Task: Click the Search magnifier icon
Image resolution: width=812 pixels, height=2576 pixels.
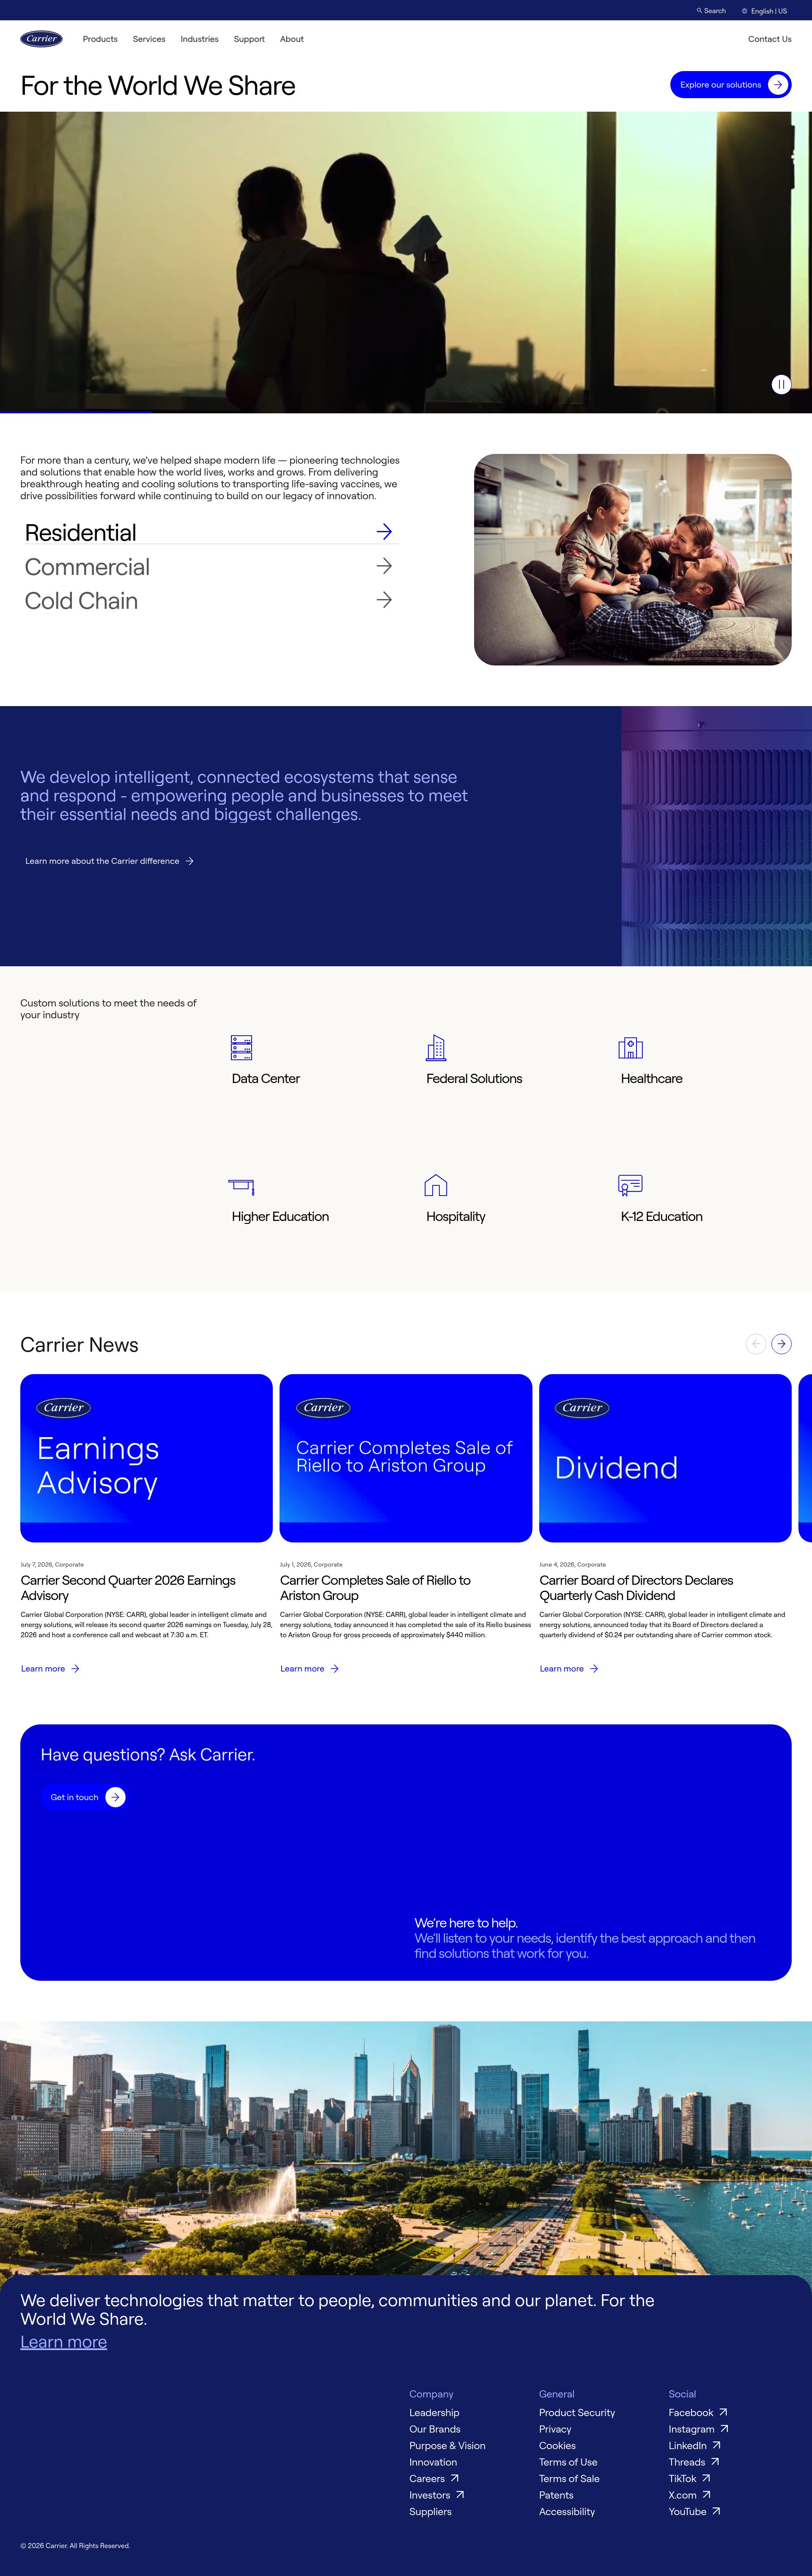Action: click(x=699, y=10)
